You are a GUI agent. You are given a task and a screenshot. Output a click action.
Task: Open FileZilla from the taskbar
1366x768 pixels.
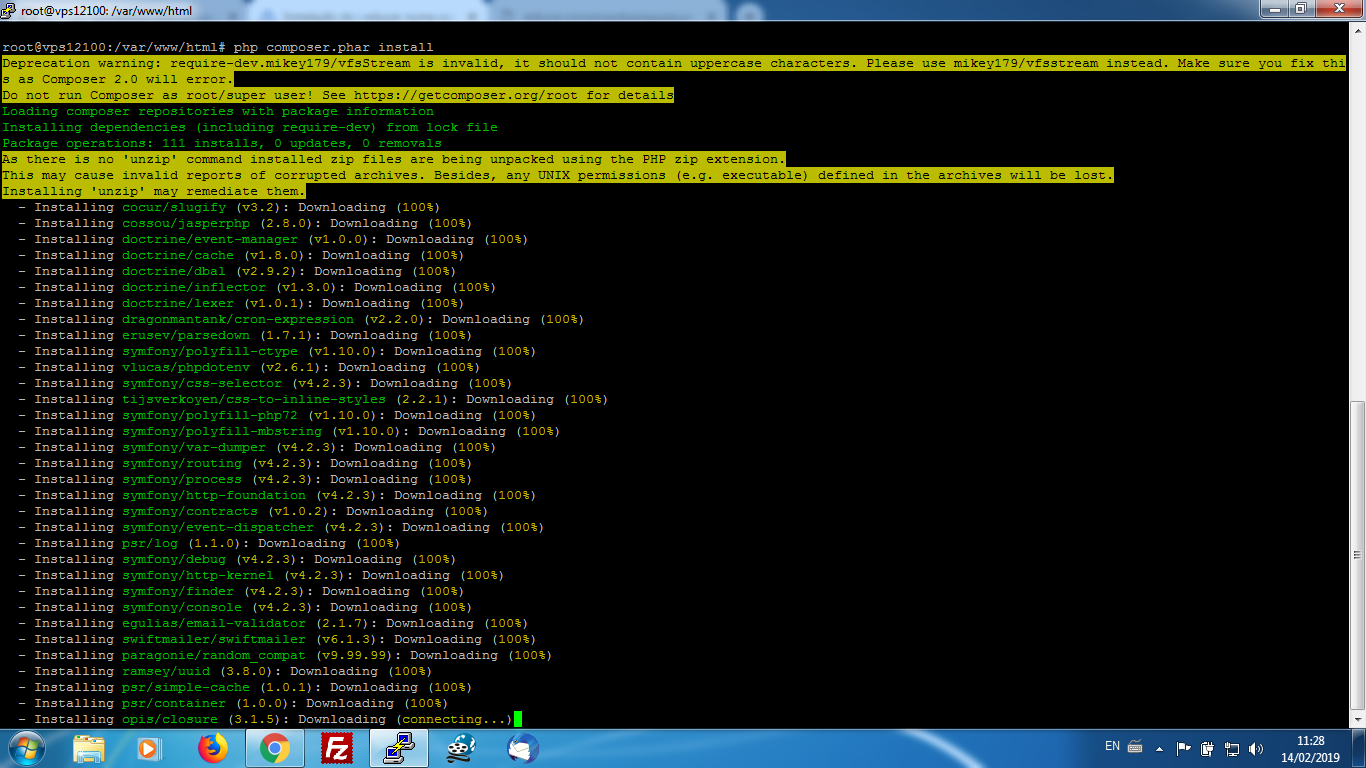pyautogui.click(x=336, y=748)
